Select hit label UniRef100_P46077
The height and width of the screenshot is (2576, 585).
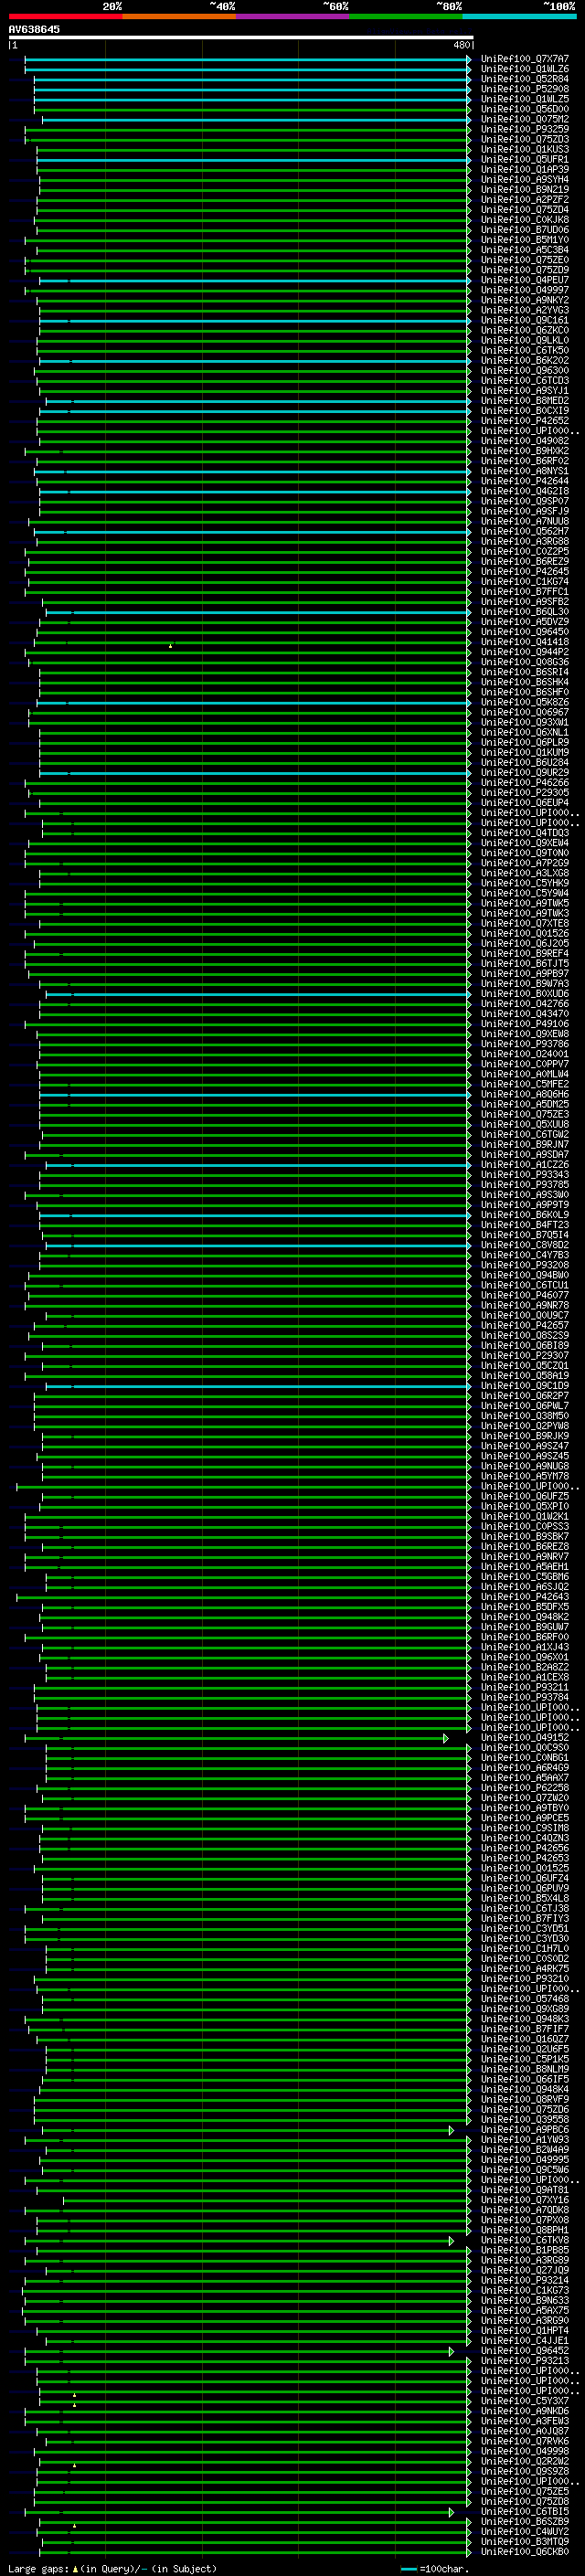tap(525, 1296)
